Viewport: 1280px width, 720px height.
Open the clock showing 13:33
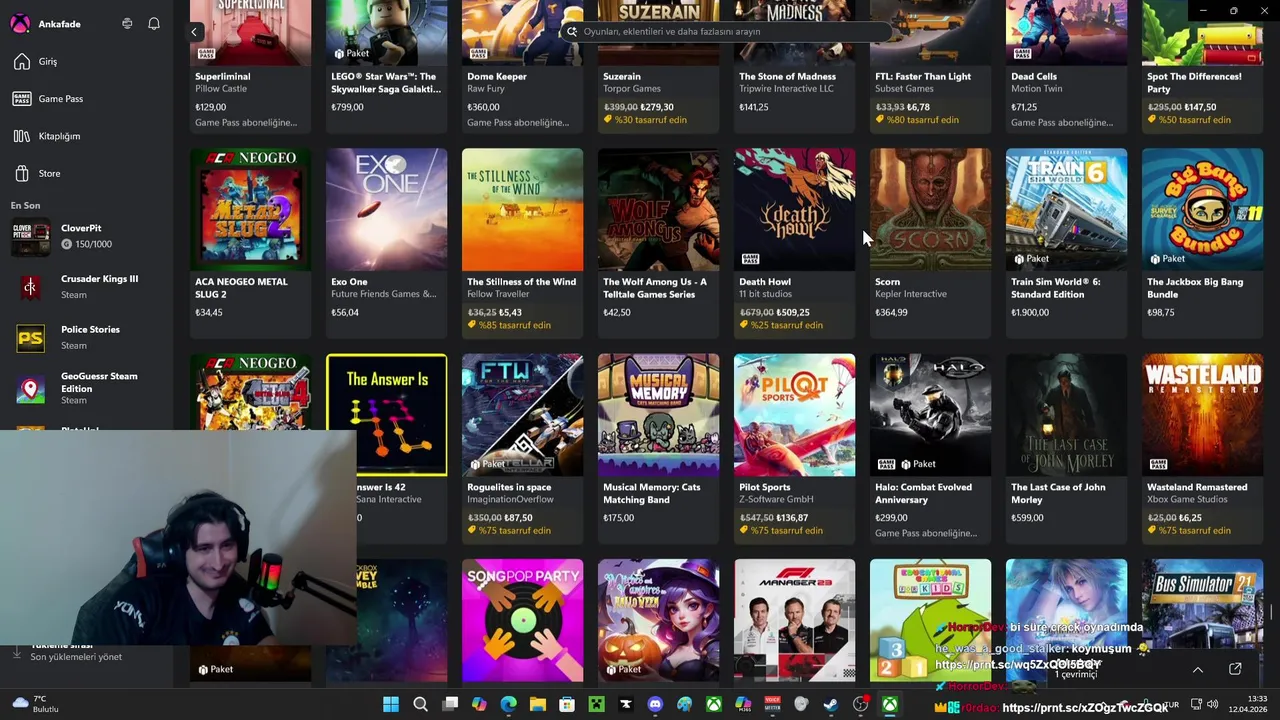click(x=1248, y=704)
